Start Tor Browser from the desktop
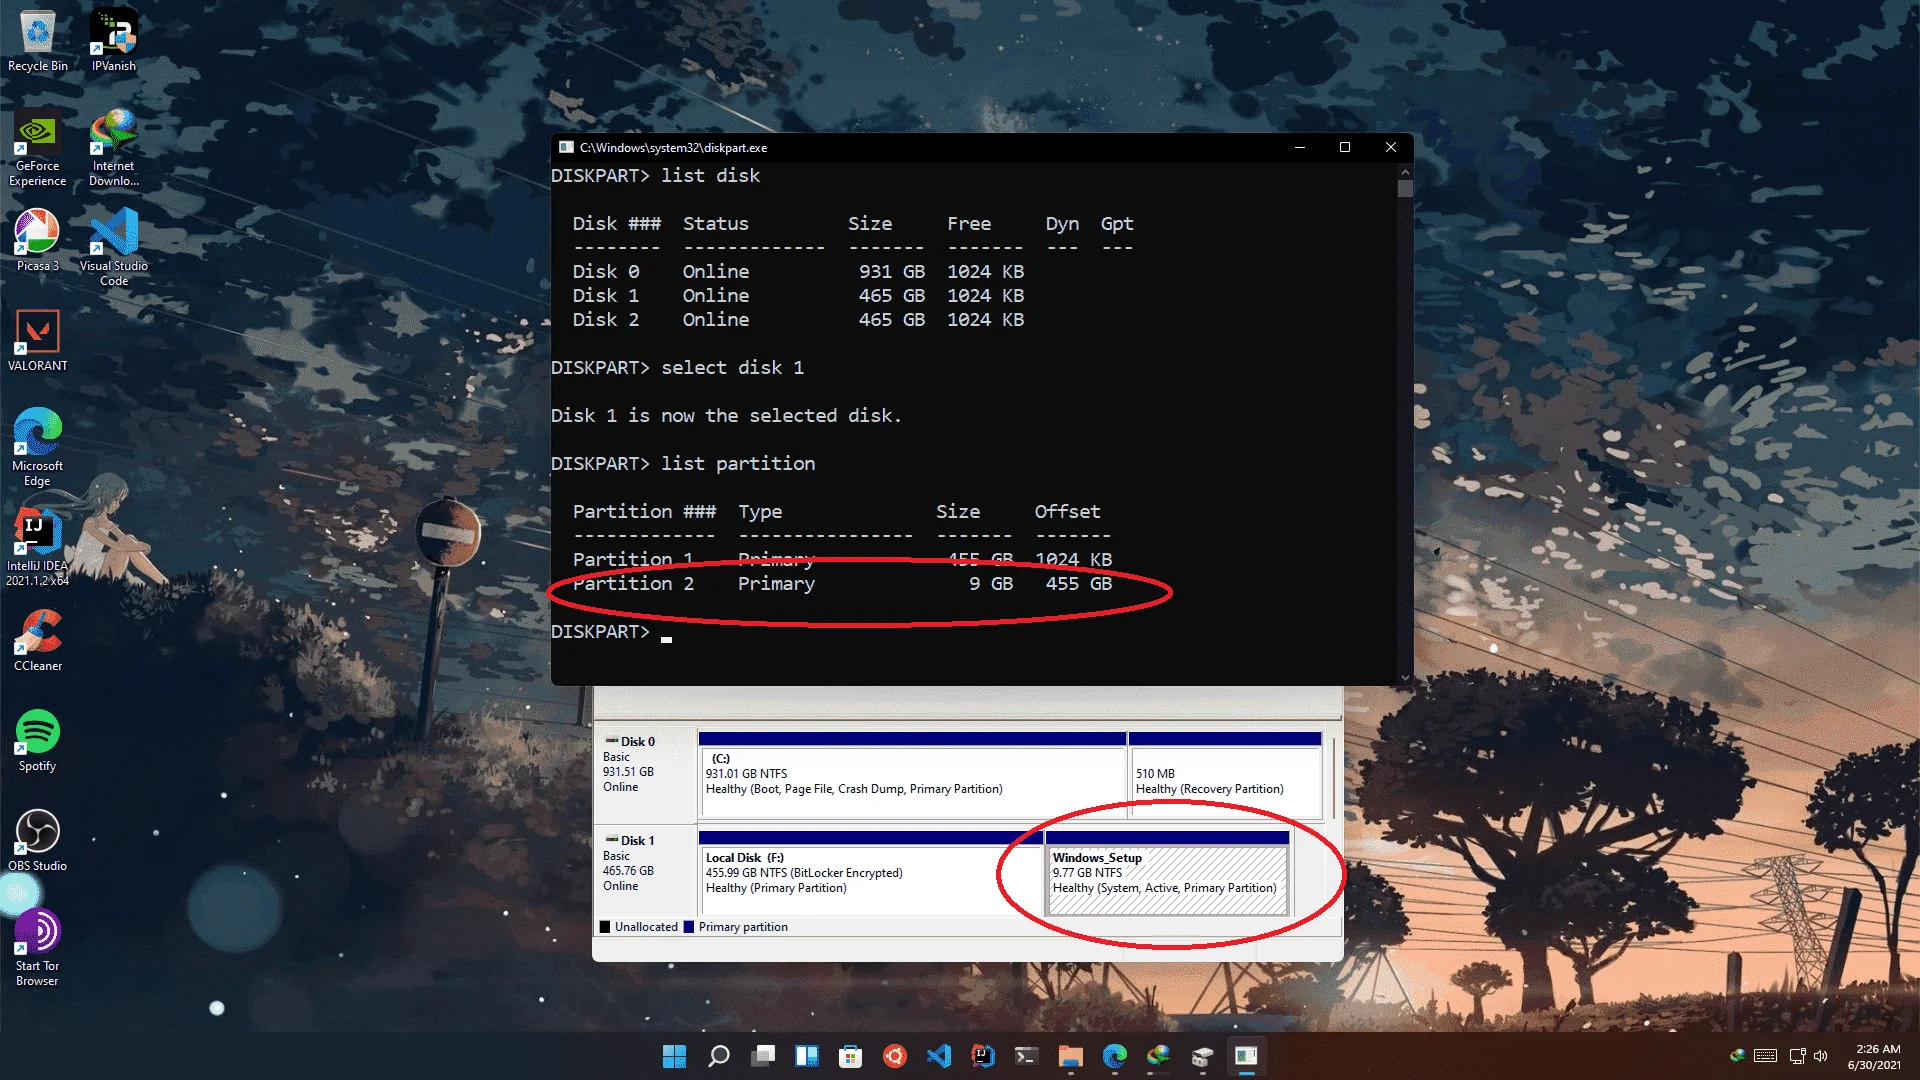 point(38,948)
